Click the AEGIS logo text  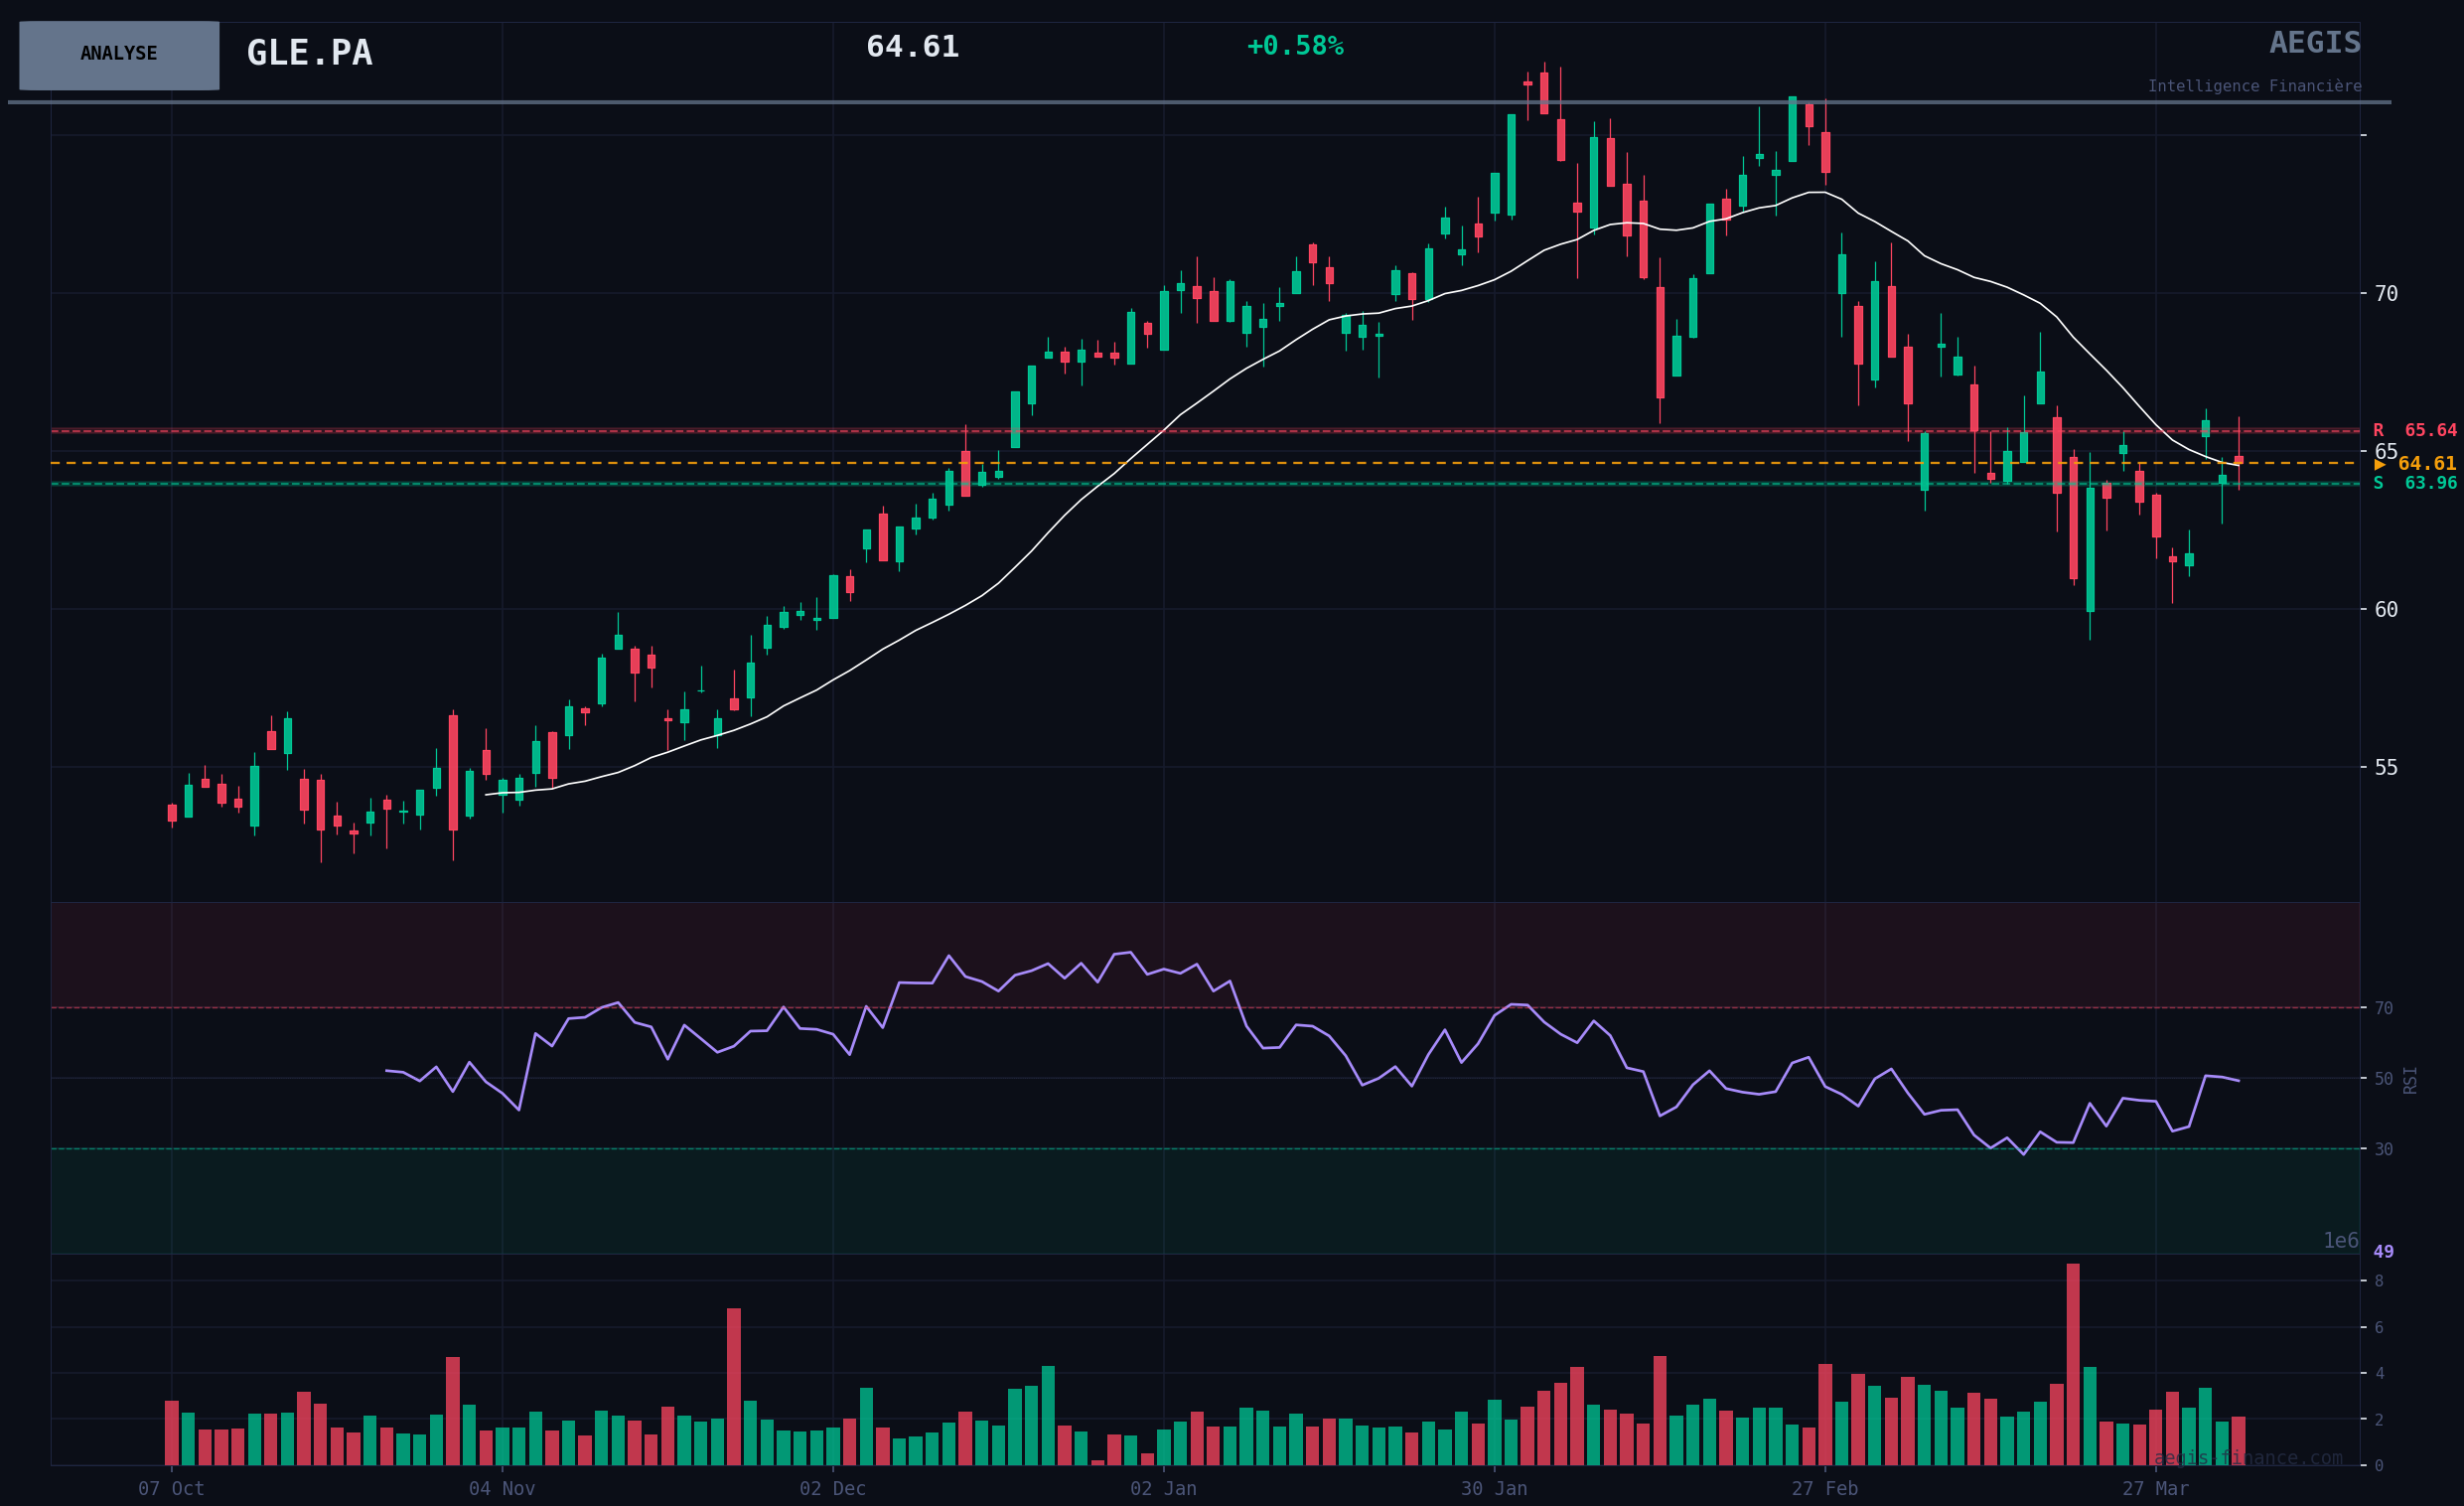pos(2314,43)
